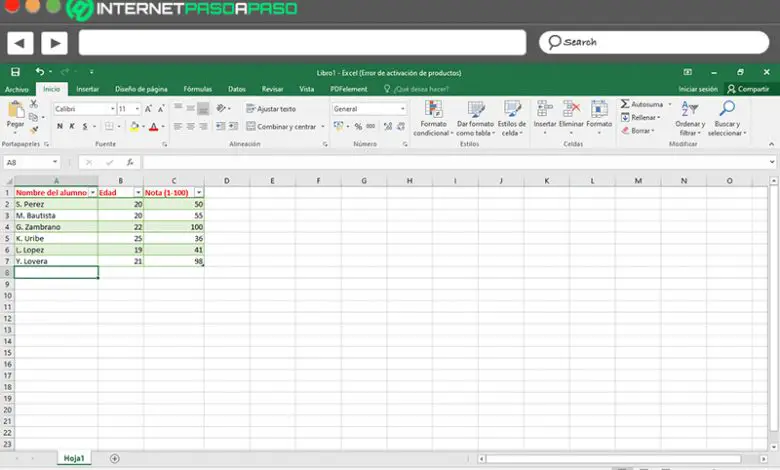Align text left in the cell
780x470 pixels.
[x=178, y=126]
